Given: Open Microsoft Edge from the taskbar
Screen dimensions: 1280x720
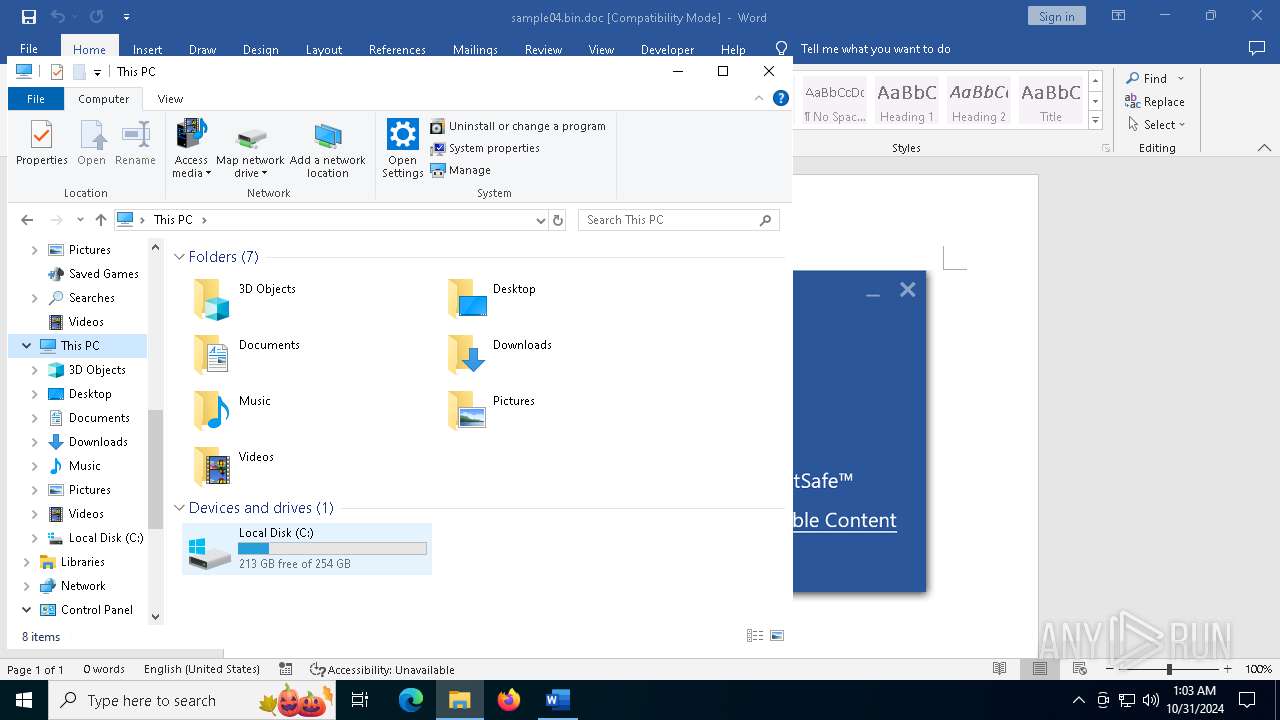Looking at the screenshot, I should (x=411, y=700).
